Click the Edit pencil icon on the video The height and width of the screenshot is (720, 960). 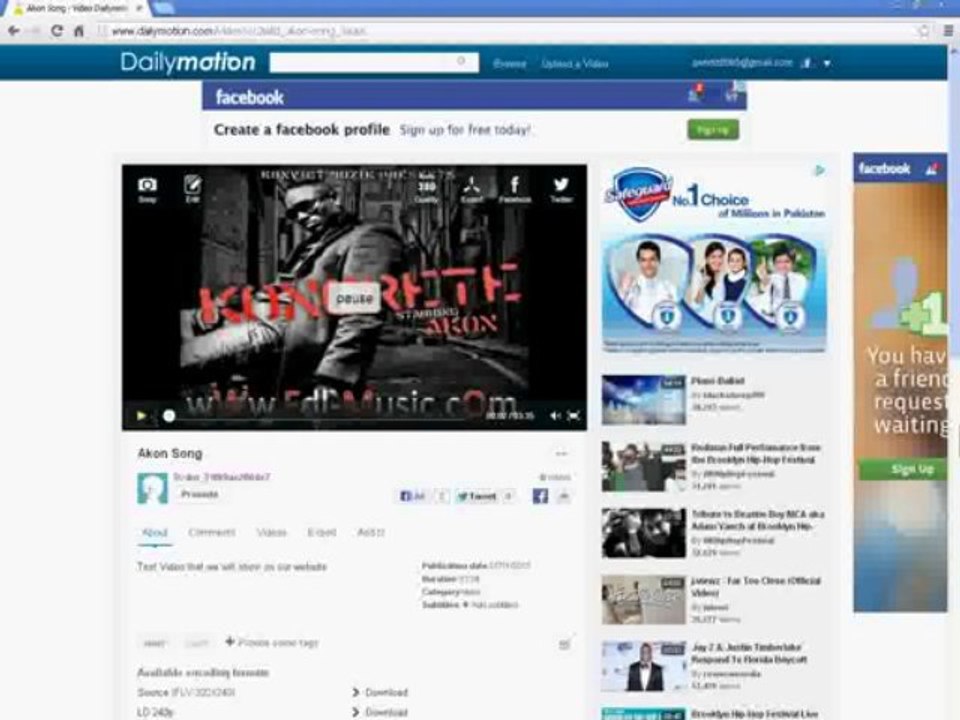click(x=192, y=189)
